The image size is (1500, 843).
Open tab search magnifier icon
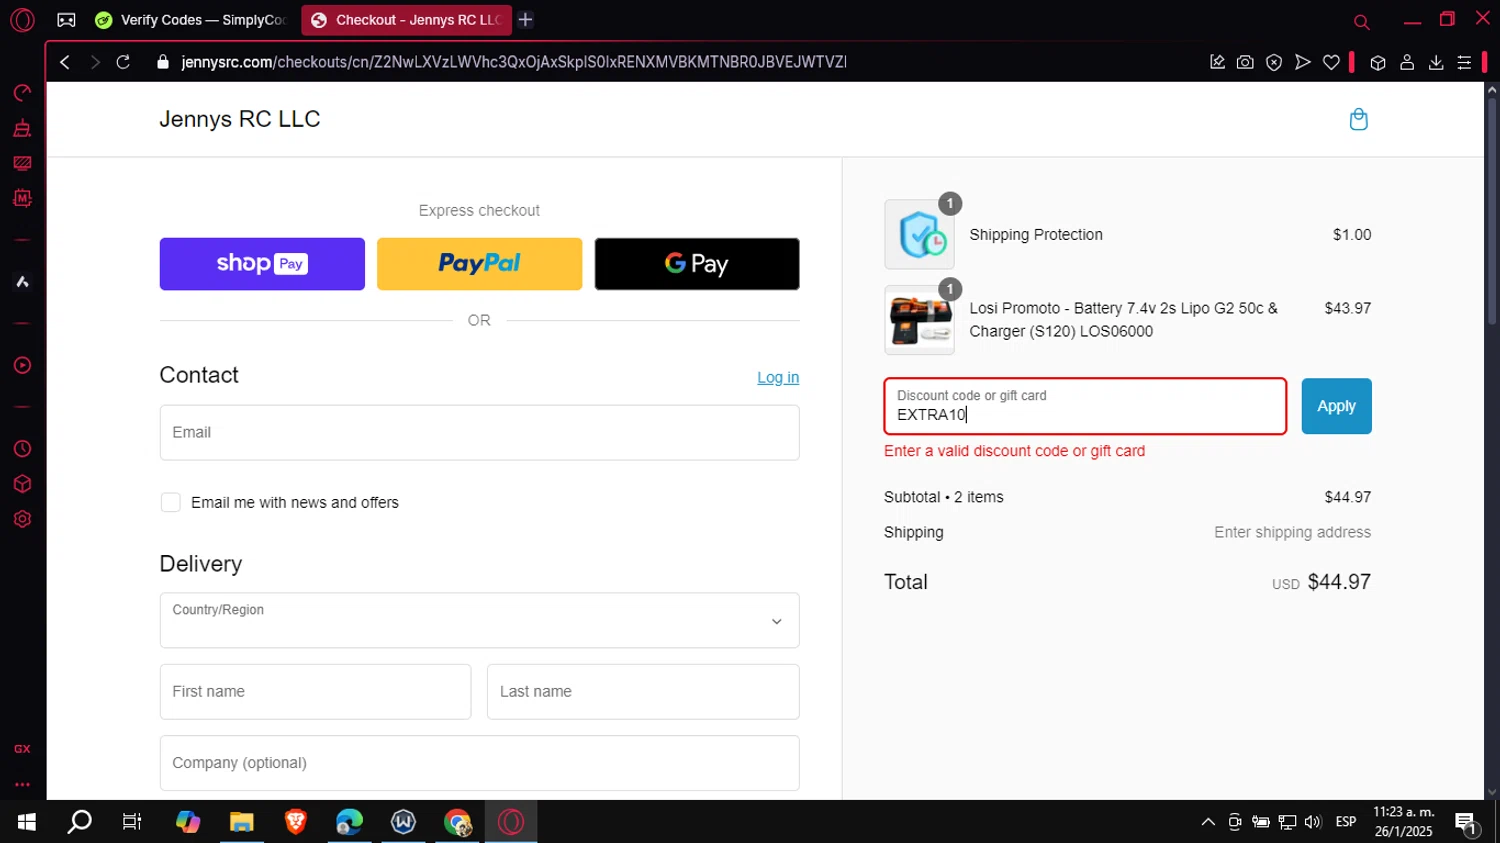coord(1361,21)
